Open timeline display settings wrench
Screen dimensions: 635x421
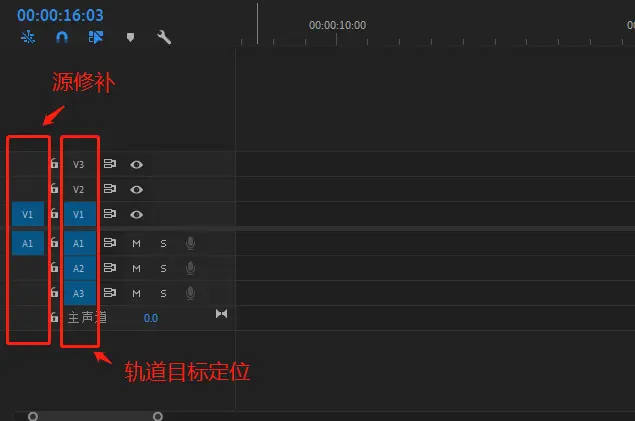pyautogui.click(x=164, y=37)
